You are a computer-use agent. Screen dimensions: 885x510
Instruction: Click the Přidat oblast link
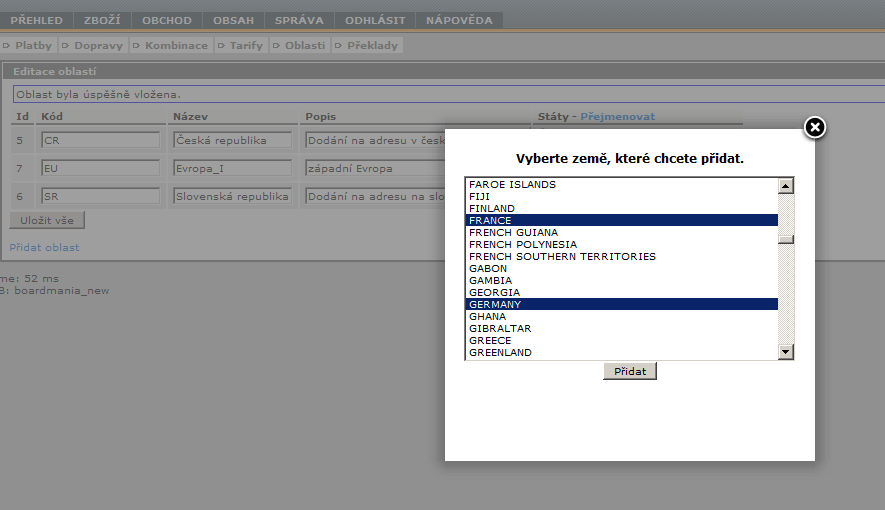(x=44, y=247)
